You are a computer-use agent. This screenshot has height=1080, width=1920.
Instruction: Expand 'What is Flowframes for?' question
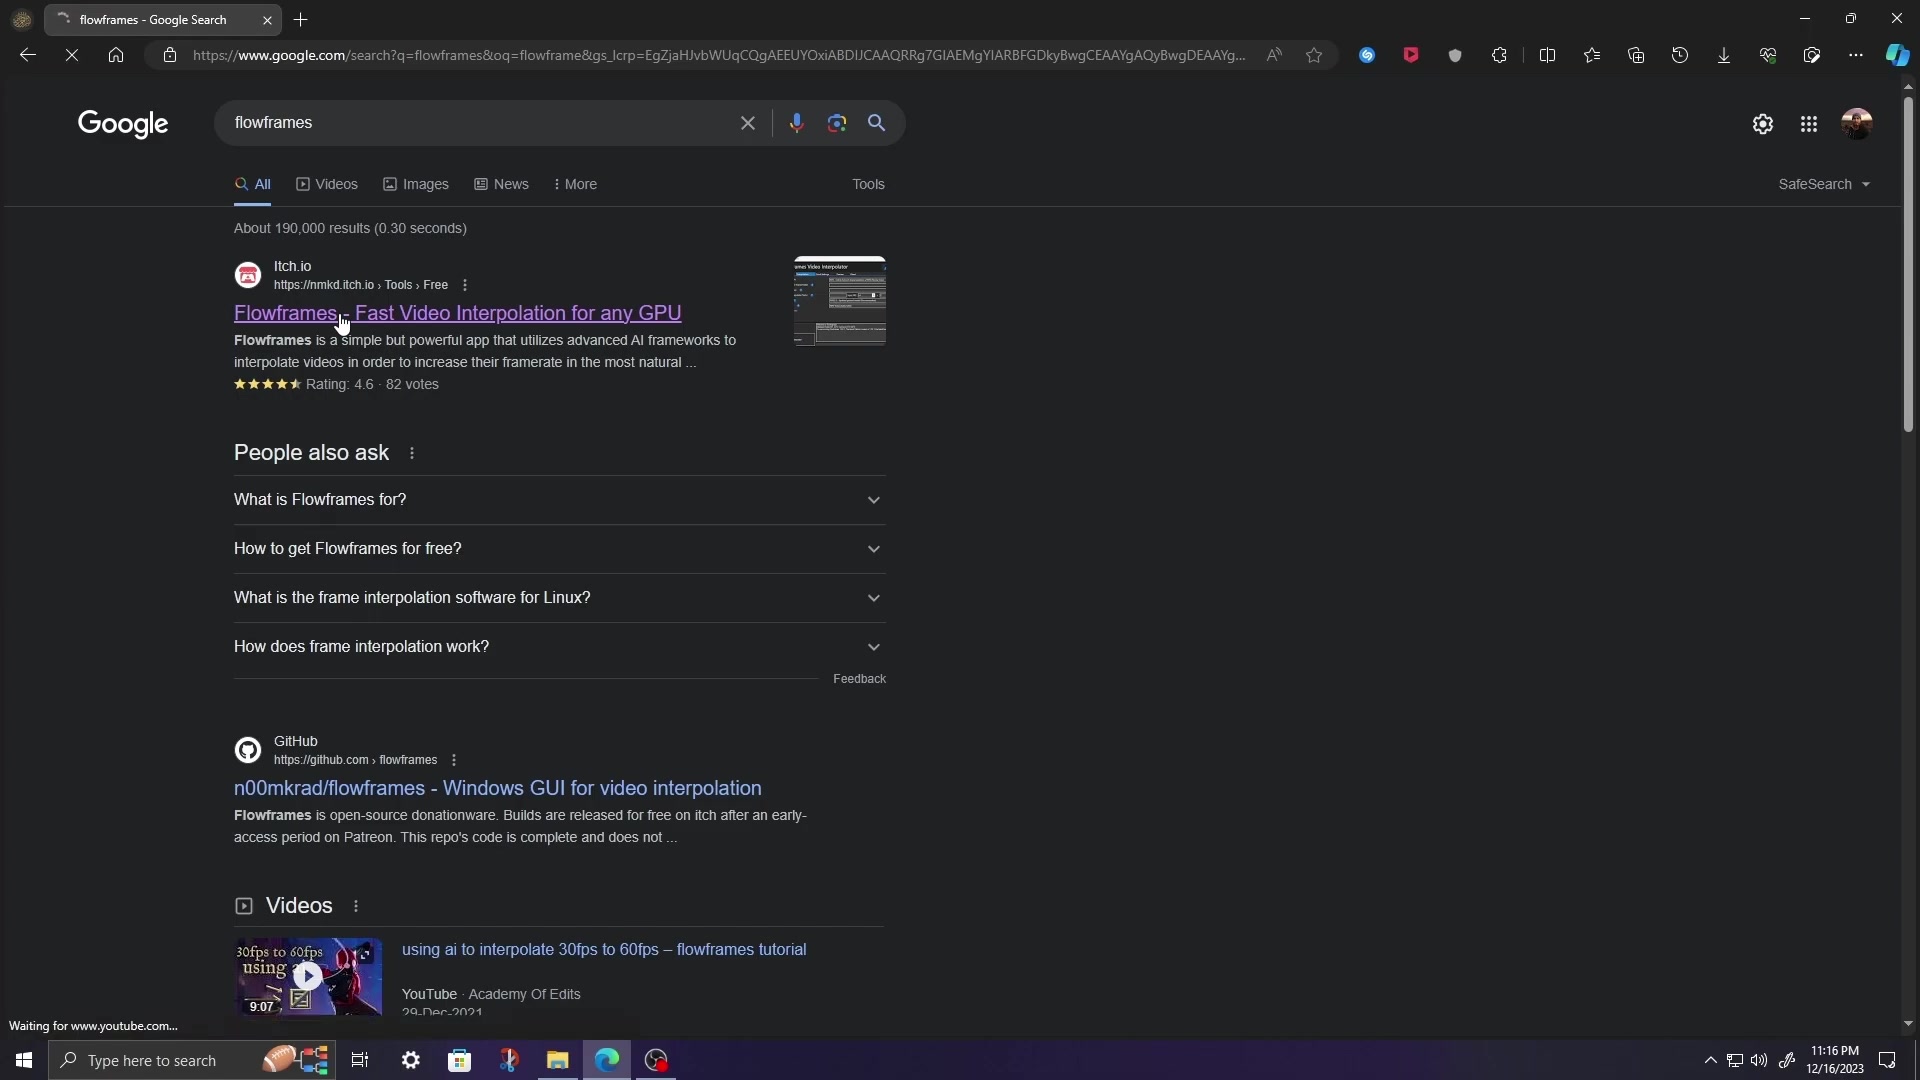[x=560, y=500]
